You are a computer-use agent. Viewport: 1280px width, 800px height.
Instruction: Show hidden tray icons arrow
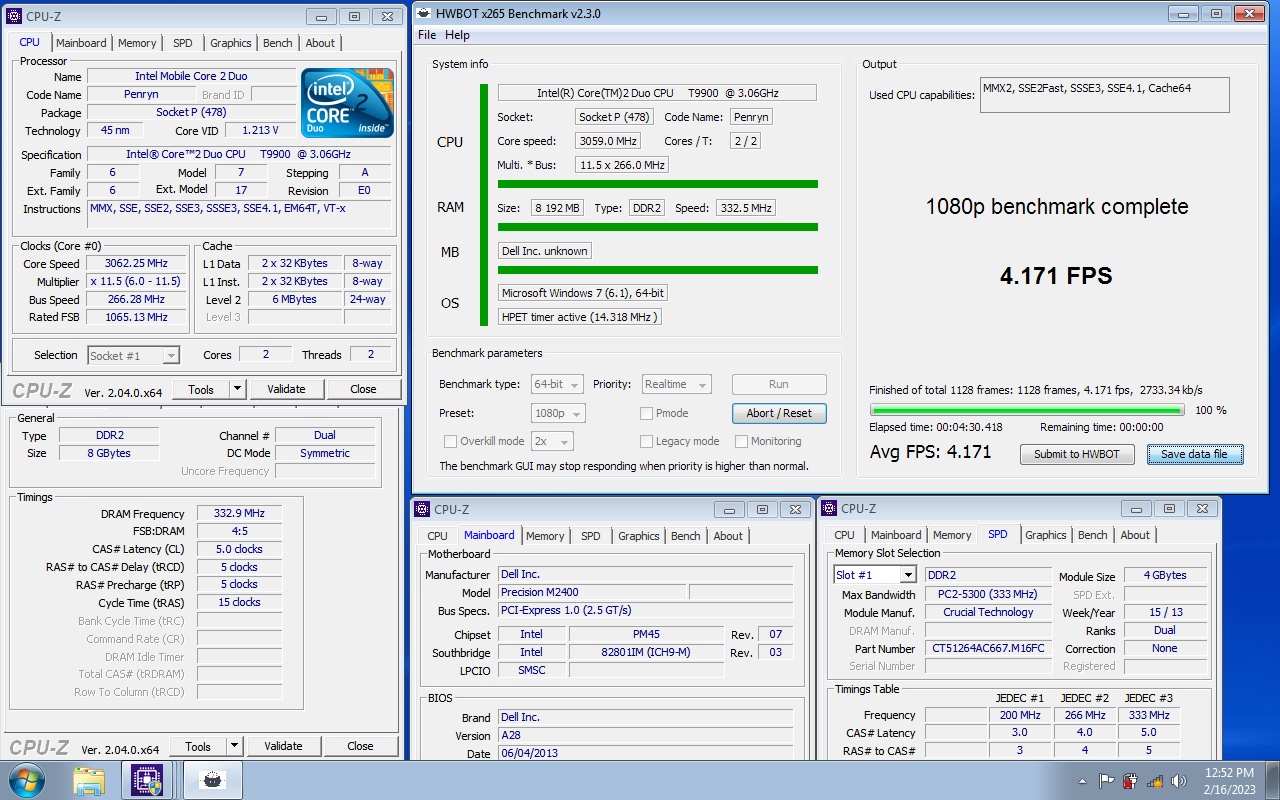click(1083, 781)
